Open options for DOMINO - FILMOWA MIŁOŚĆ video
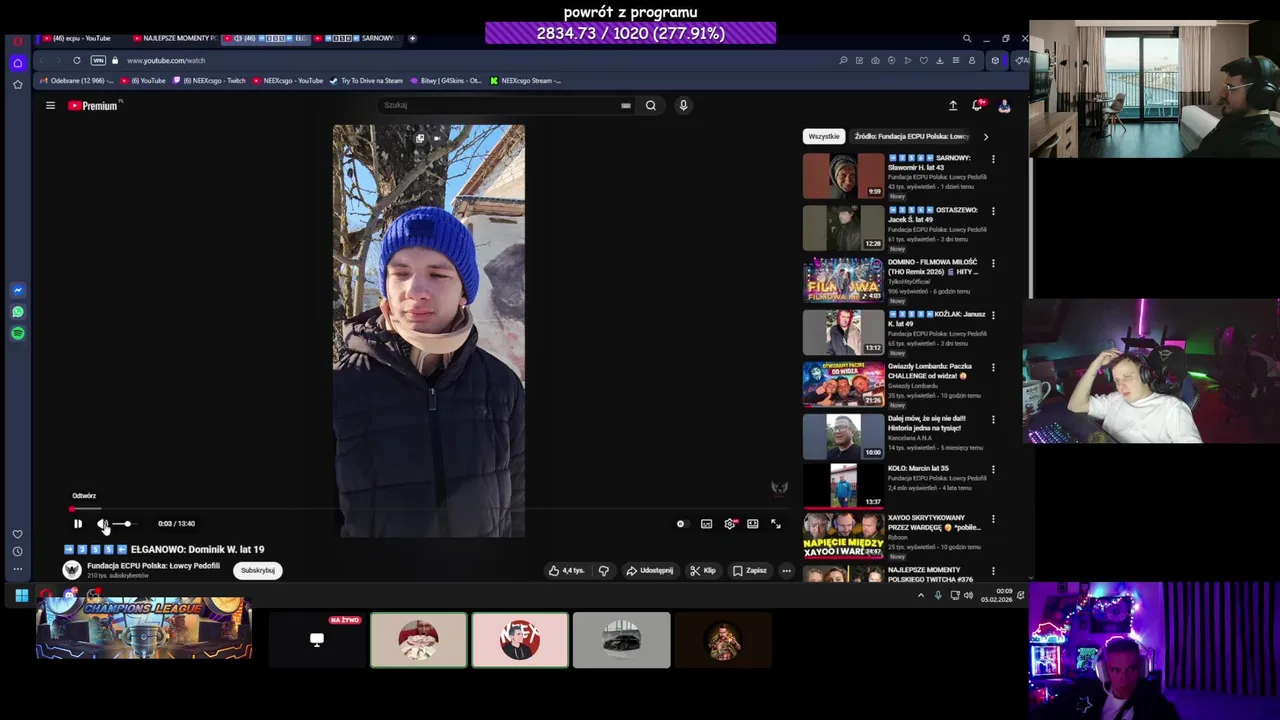The width and height of the screenshot is (1280, 720). click(993, 263)
